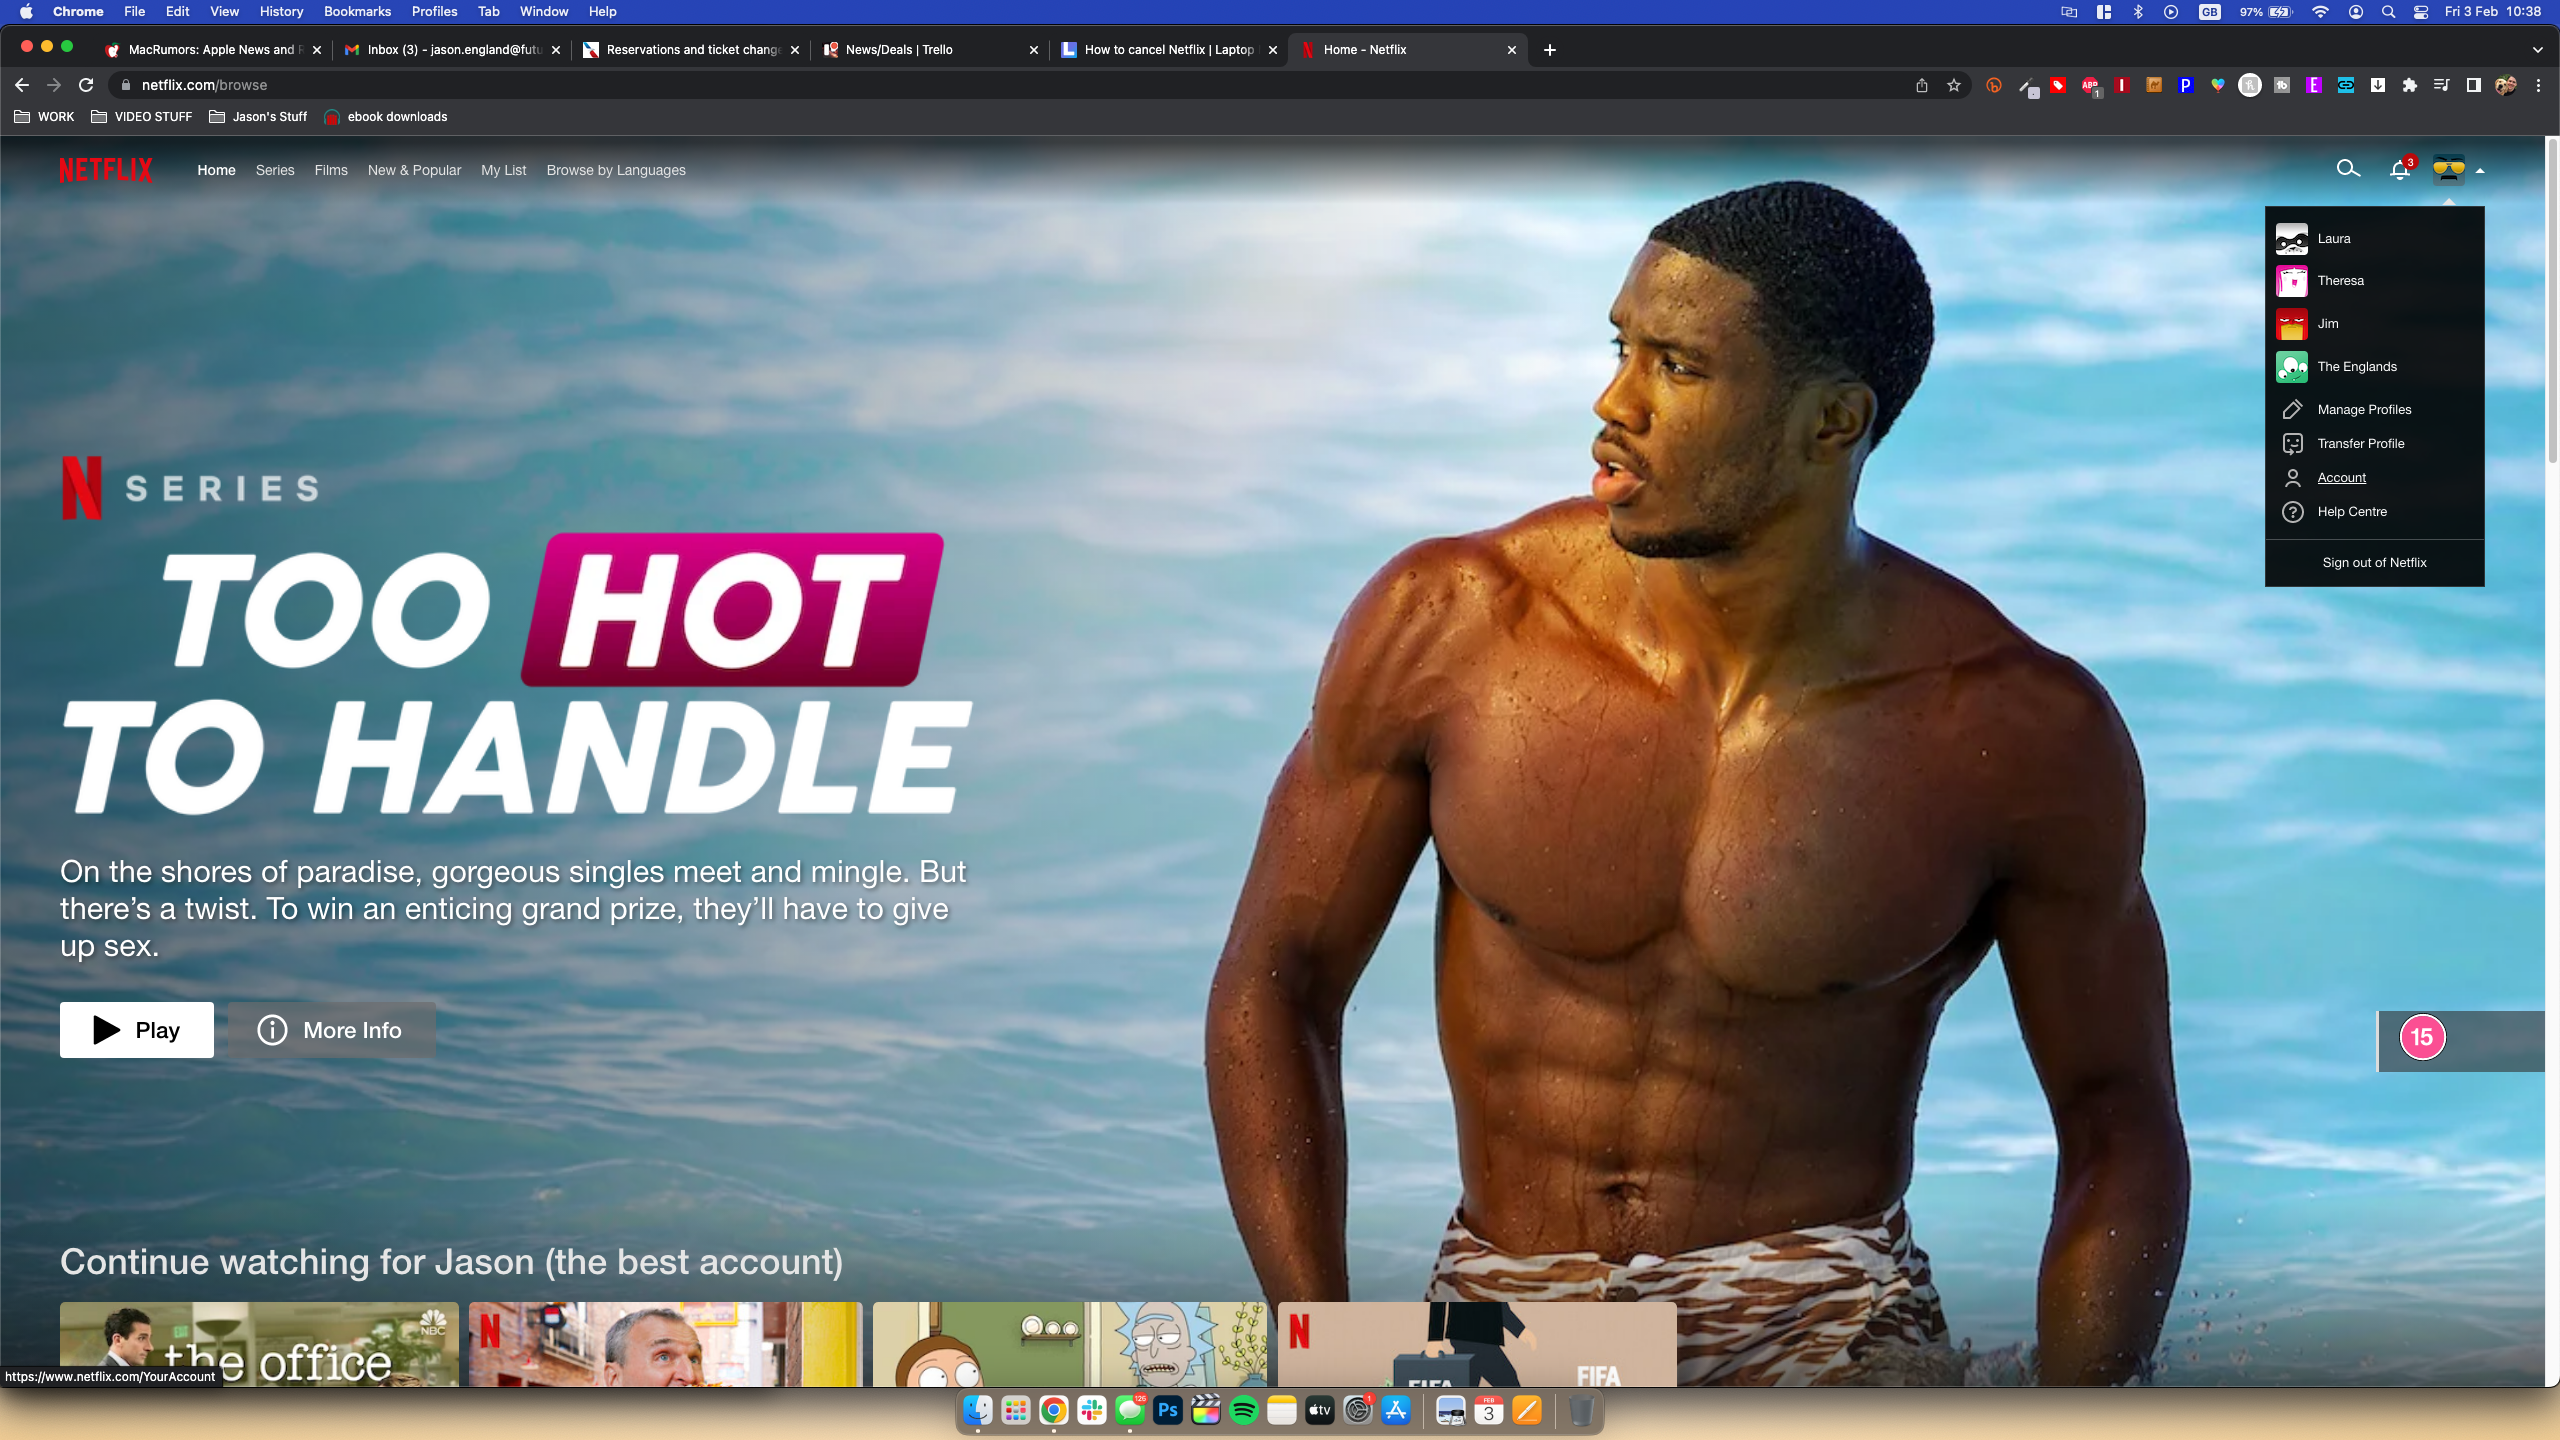Expand the tab search chevron
The width and height of the screenshot is (2560, 1440).
tap(2537, 50)
